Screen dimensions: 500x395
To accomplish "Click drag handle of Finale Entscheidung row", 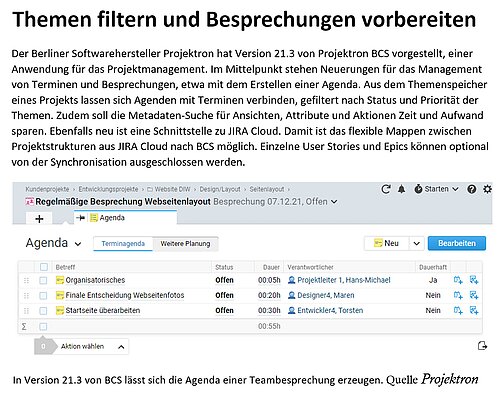I will point(26,295).
